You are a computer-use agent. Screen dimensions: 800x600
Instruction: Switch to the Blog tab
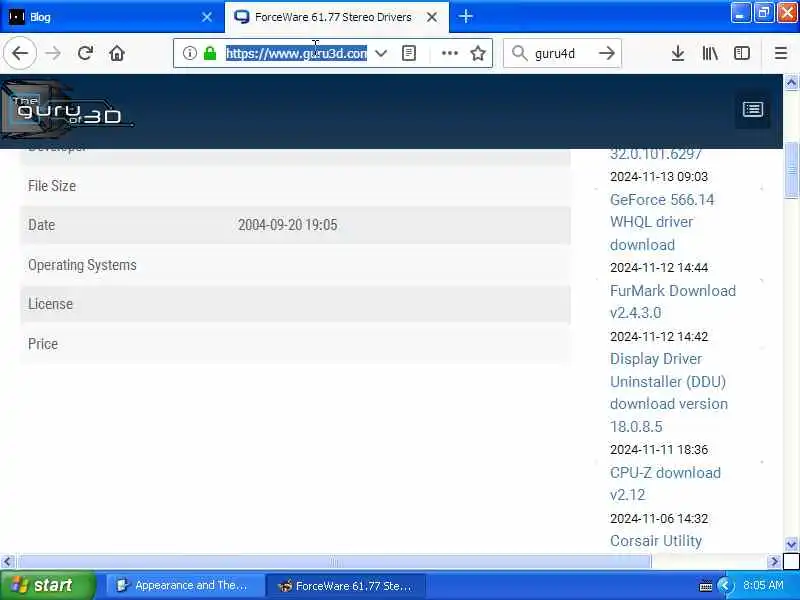point(111,17)
